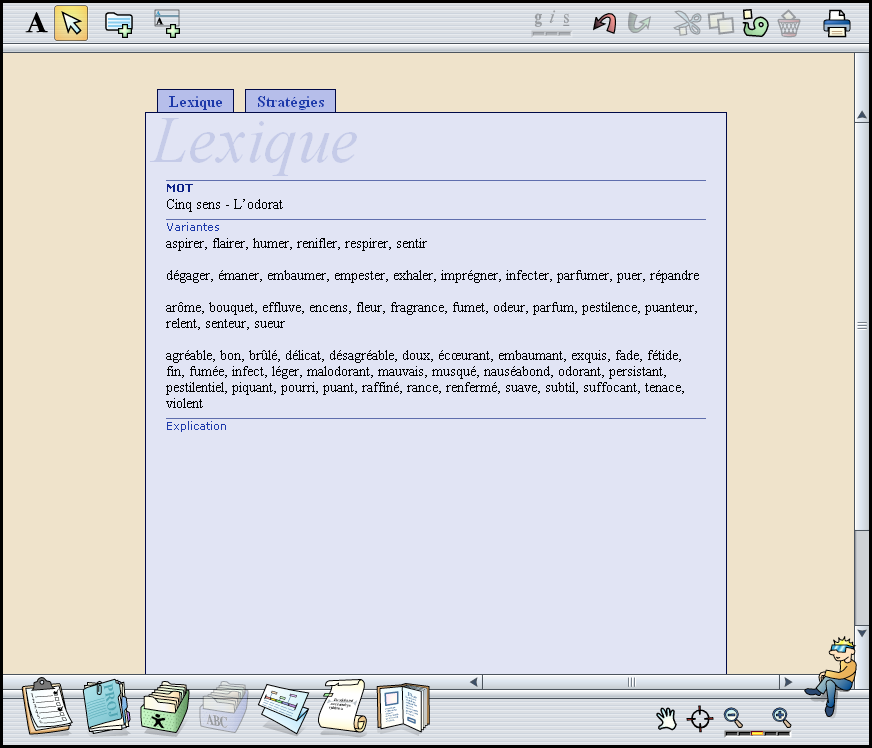Zoom out with minus magnifier
The height and width of the screenshot is (748, 872).
coord(734,717)
